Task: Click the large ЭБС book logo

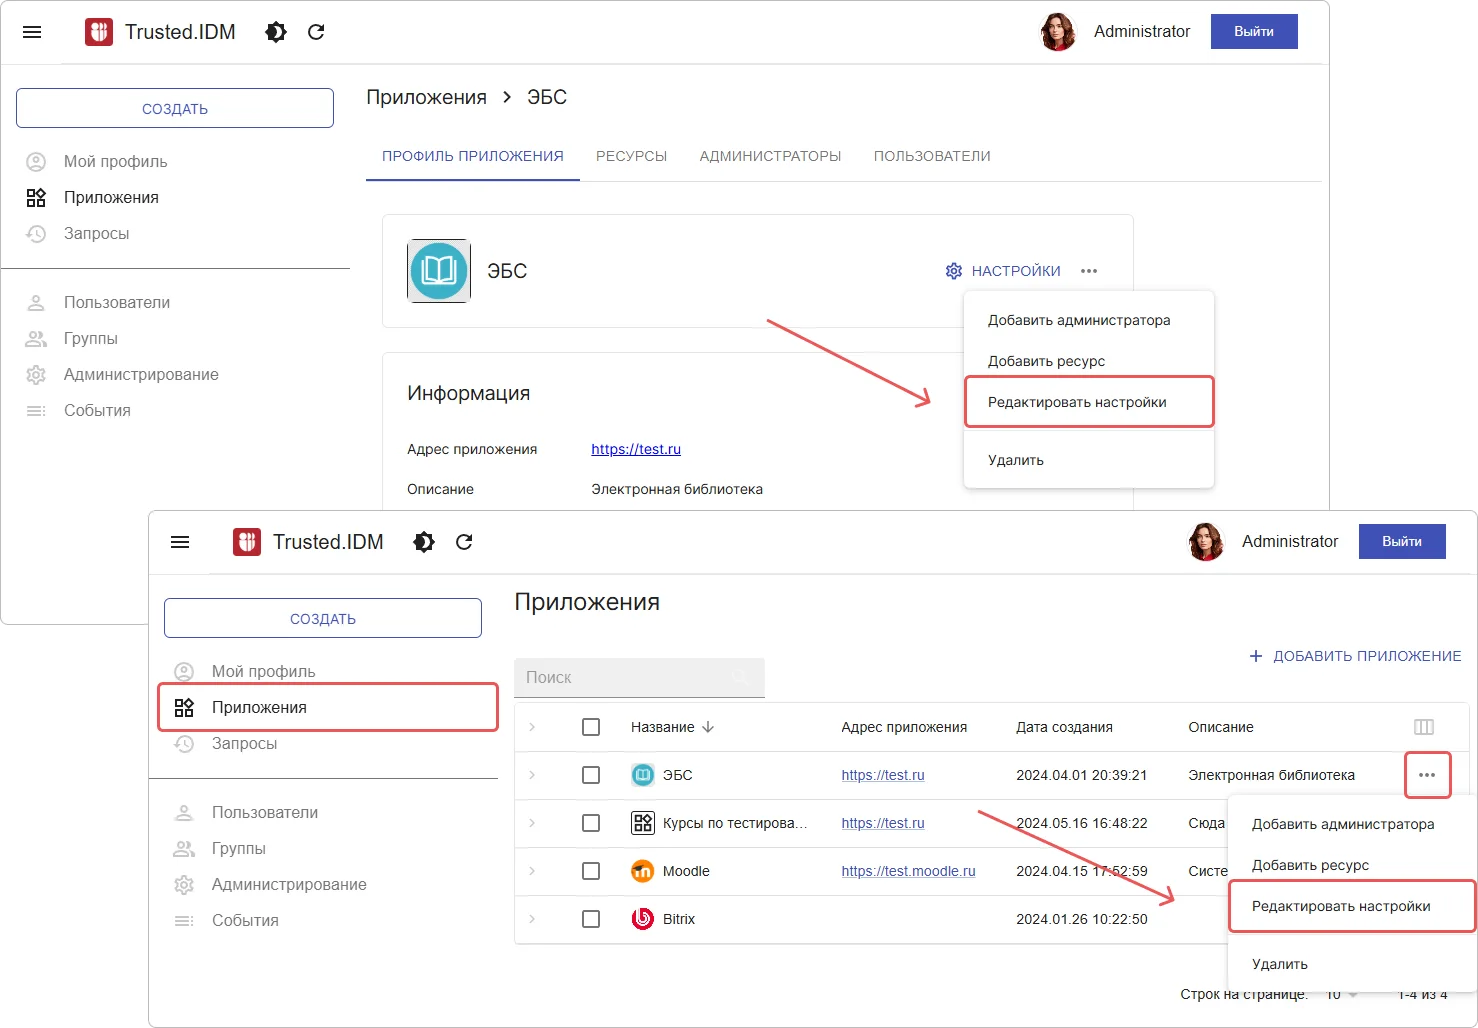Action: [439, 271]
